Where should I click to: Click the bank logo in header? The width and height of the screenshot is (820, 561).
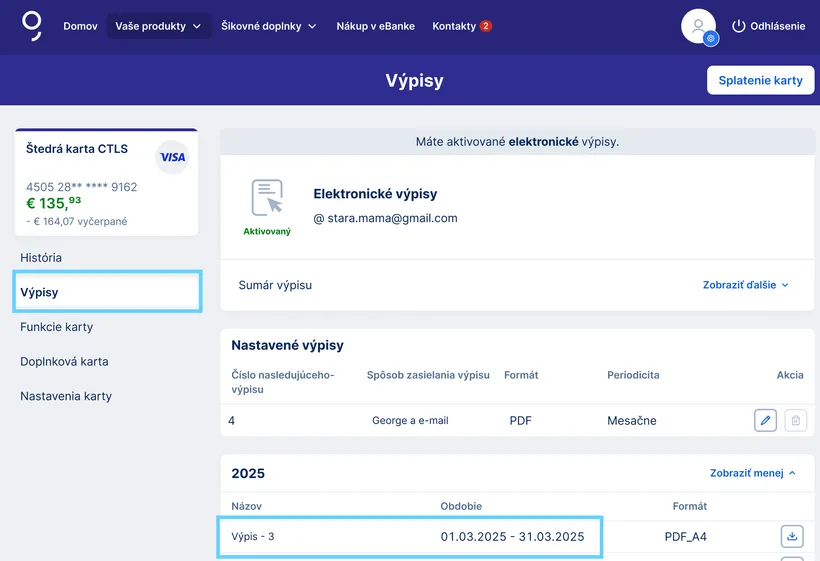click(x=31, y=26)
